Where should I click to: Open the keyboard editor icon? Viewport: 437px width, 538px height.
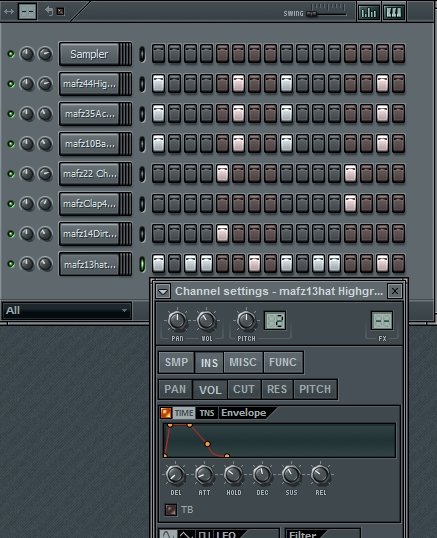394,12
